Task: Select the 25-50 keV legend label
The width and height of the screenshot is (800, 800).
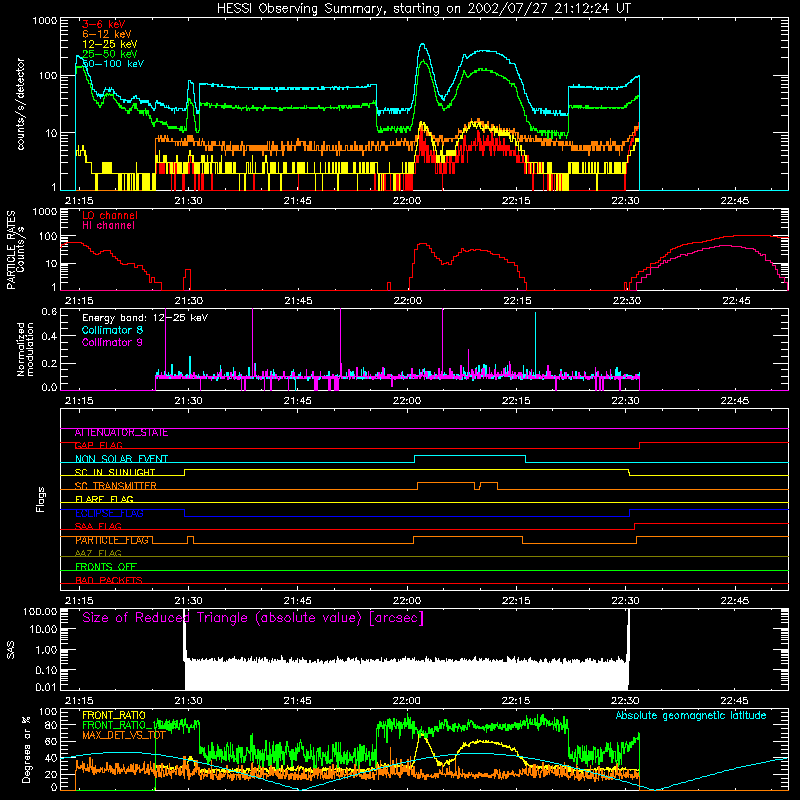Action: click(110, 54)
